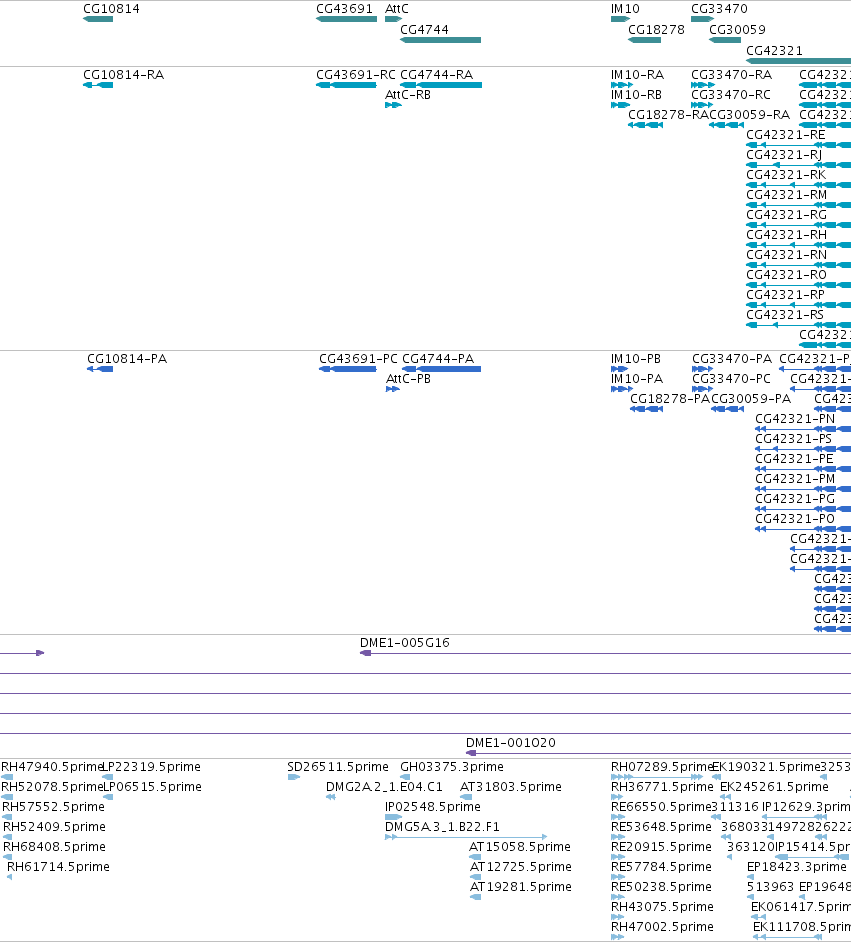Open protein CG42321-PE
The image size is (851, 942).
click(794, 459)
